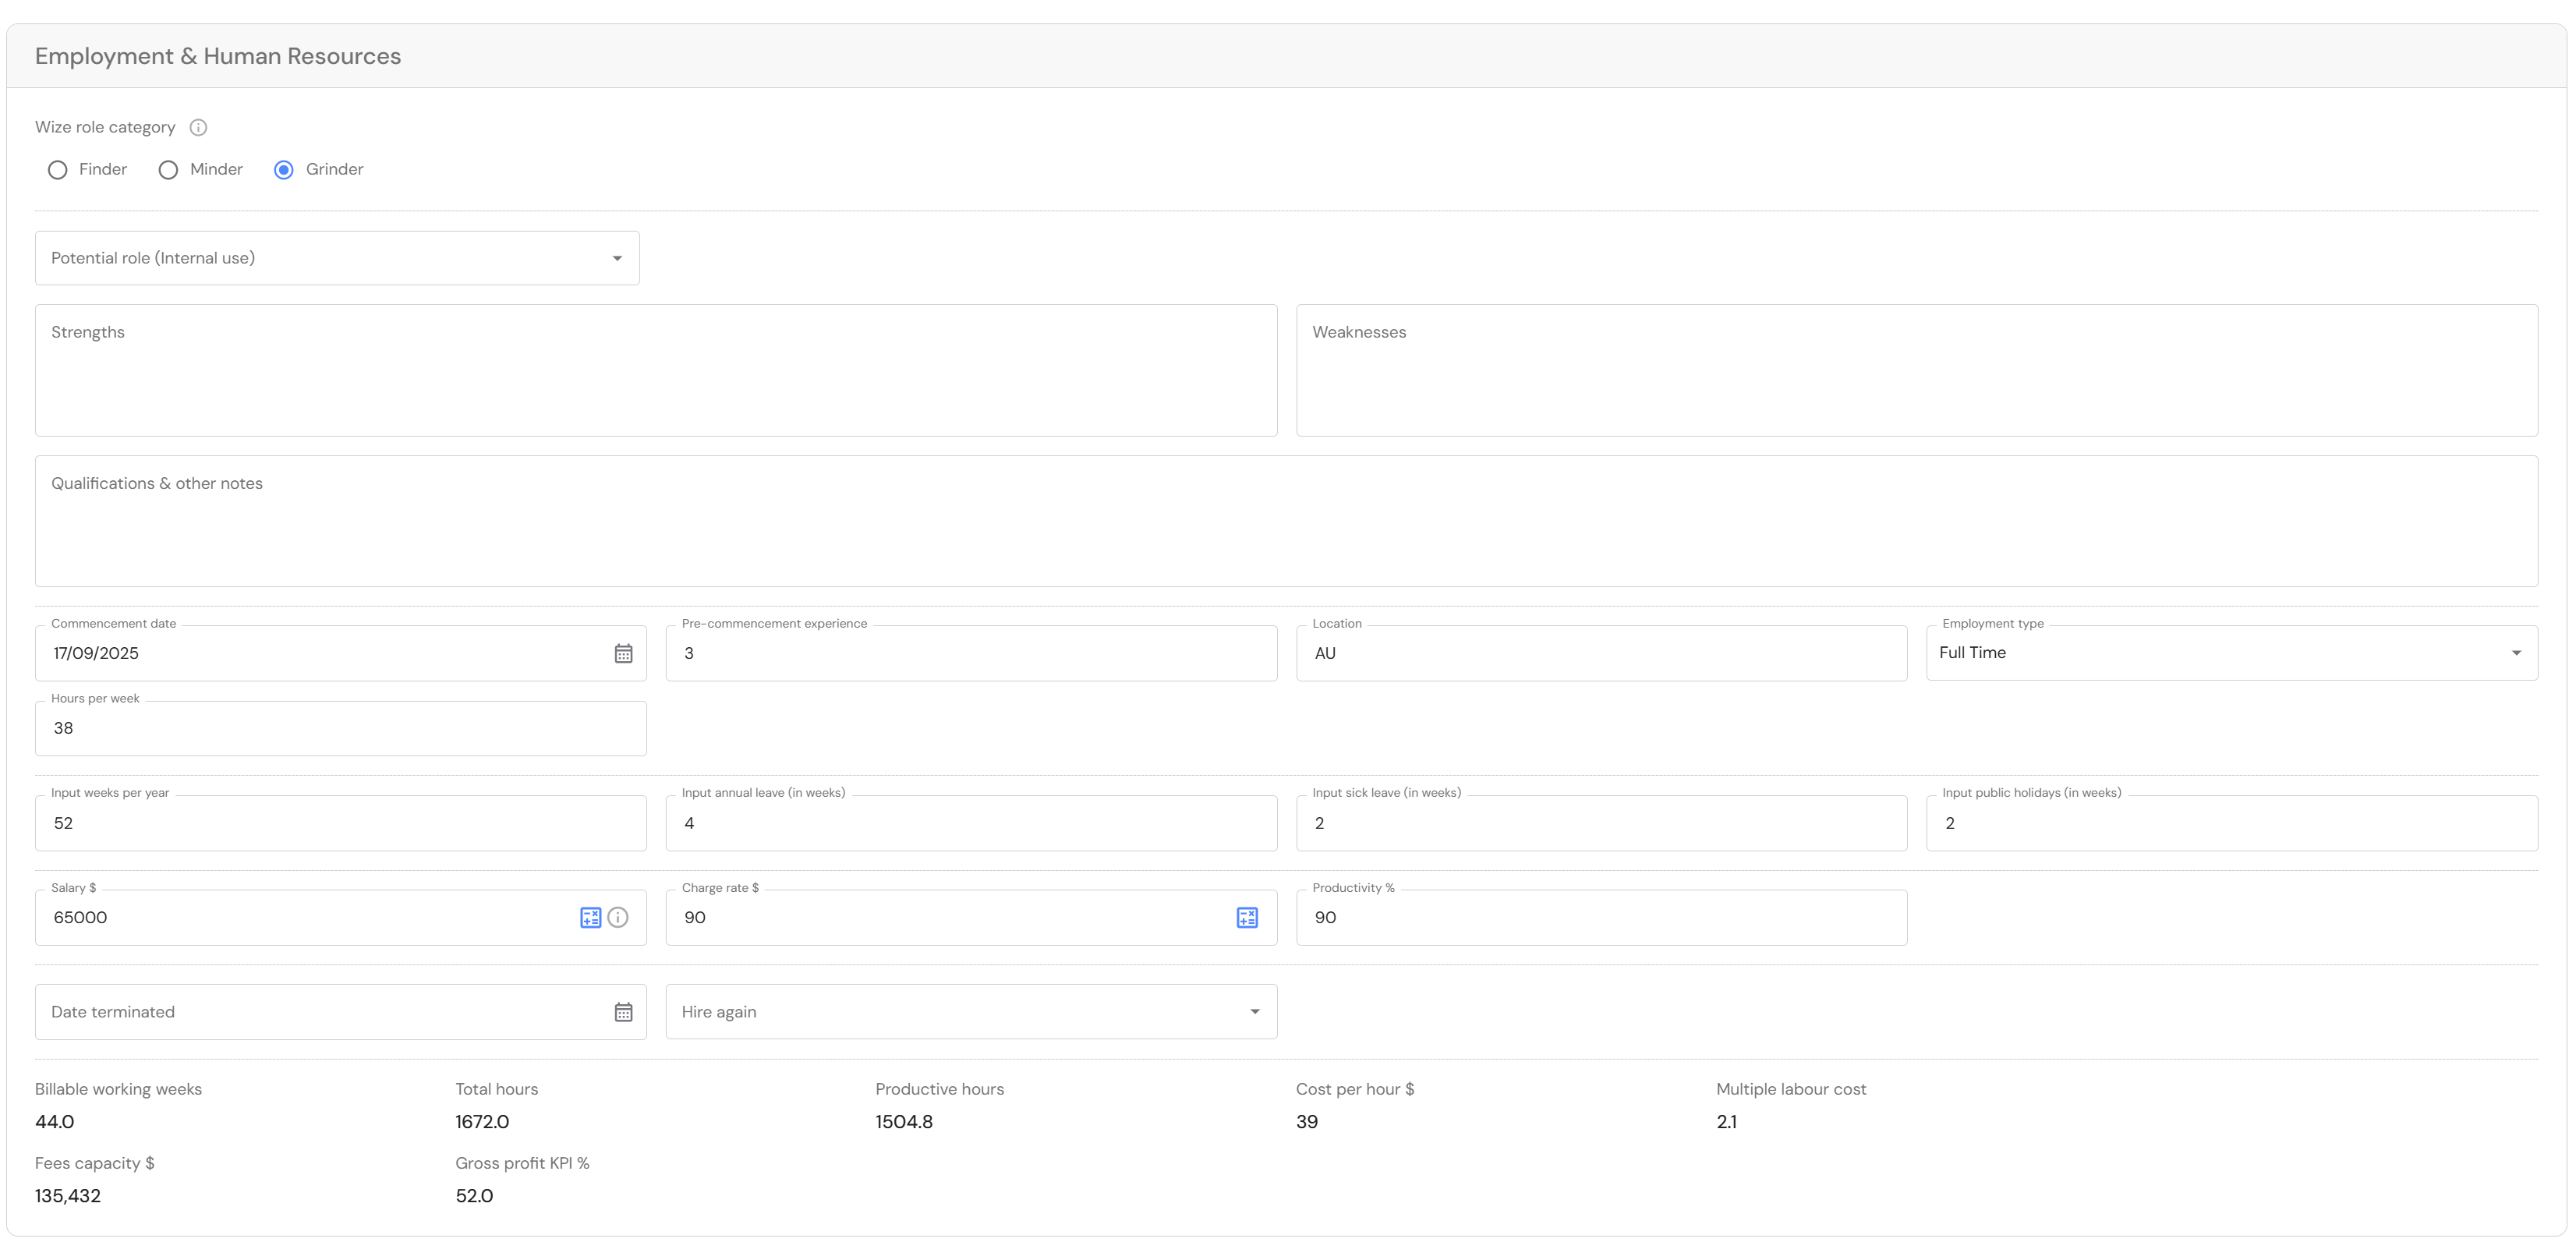Focus the Qualifications & other notes field

(x=1285, y=521)
